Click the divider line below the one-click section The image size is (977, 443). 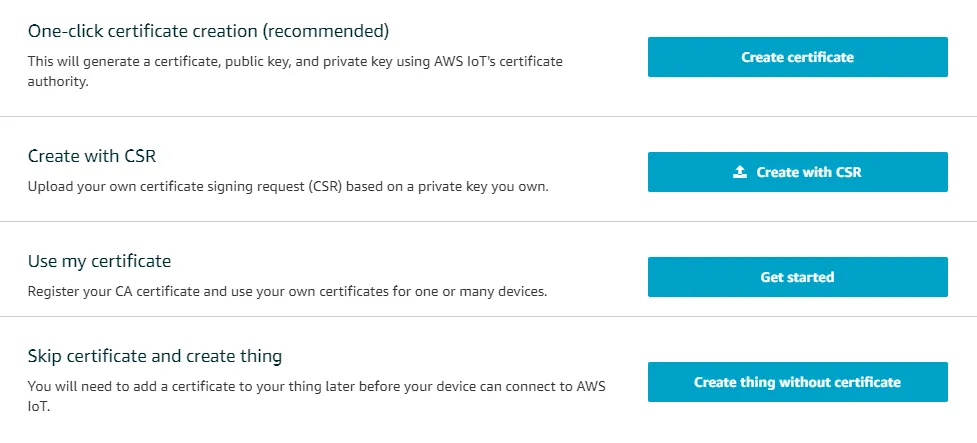click(488, 117)
